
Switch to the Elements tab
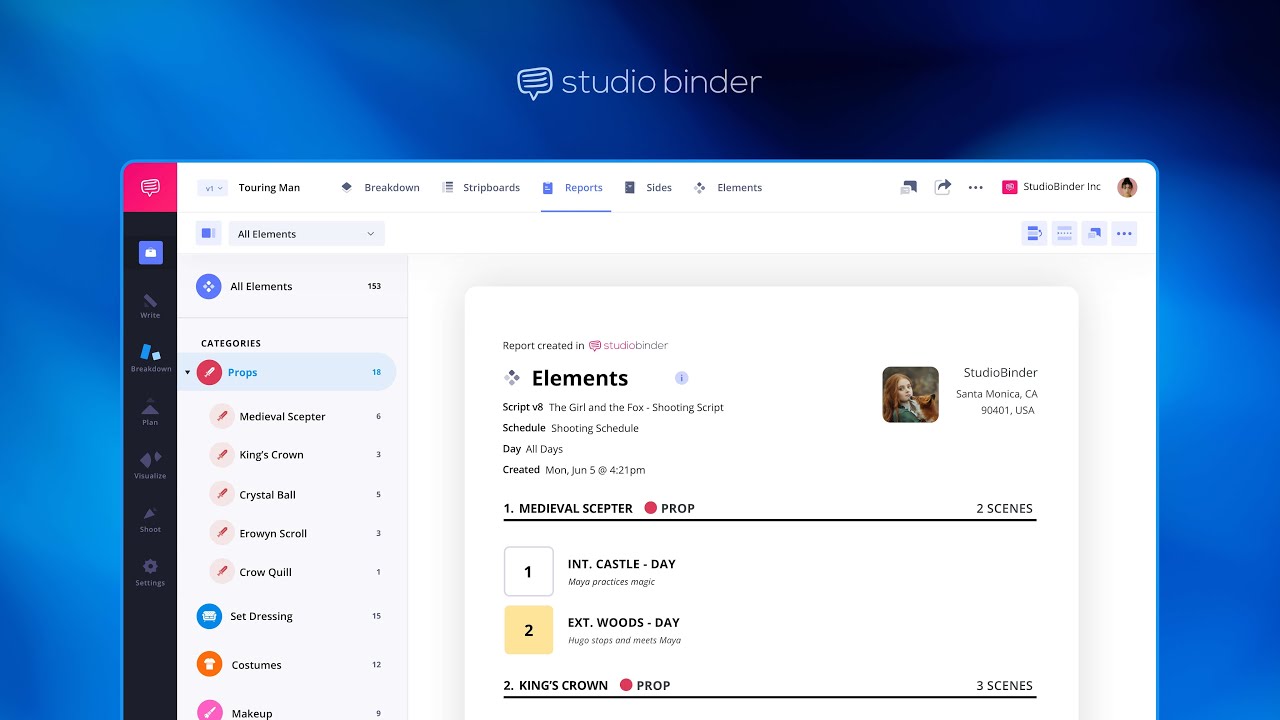click(x=728, y=188)
